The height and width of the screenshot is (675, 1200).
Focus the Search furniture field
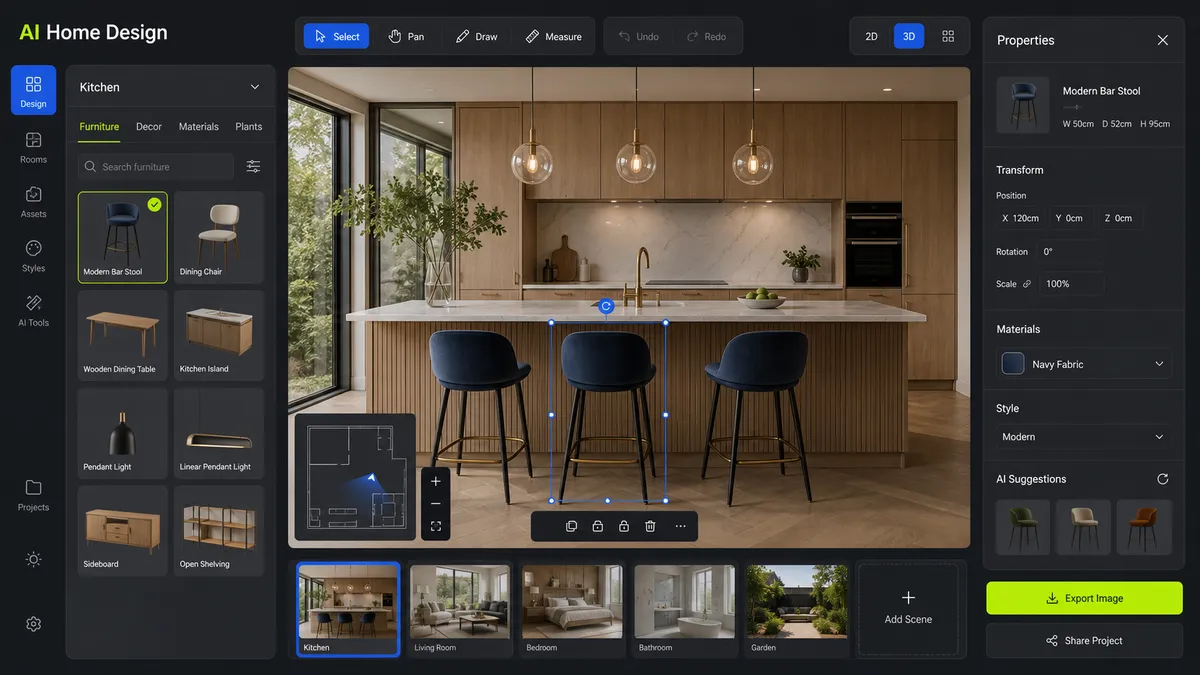click(156, 167)
